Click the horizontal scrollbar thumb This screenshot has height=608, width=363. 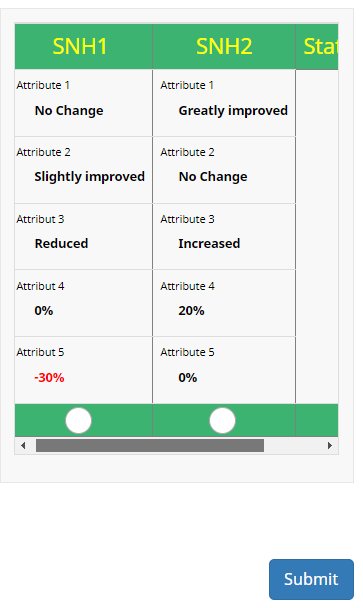coord(150,445)
